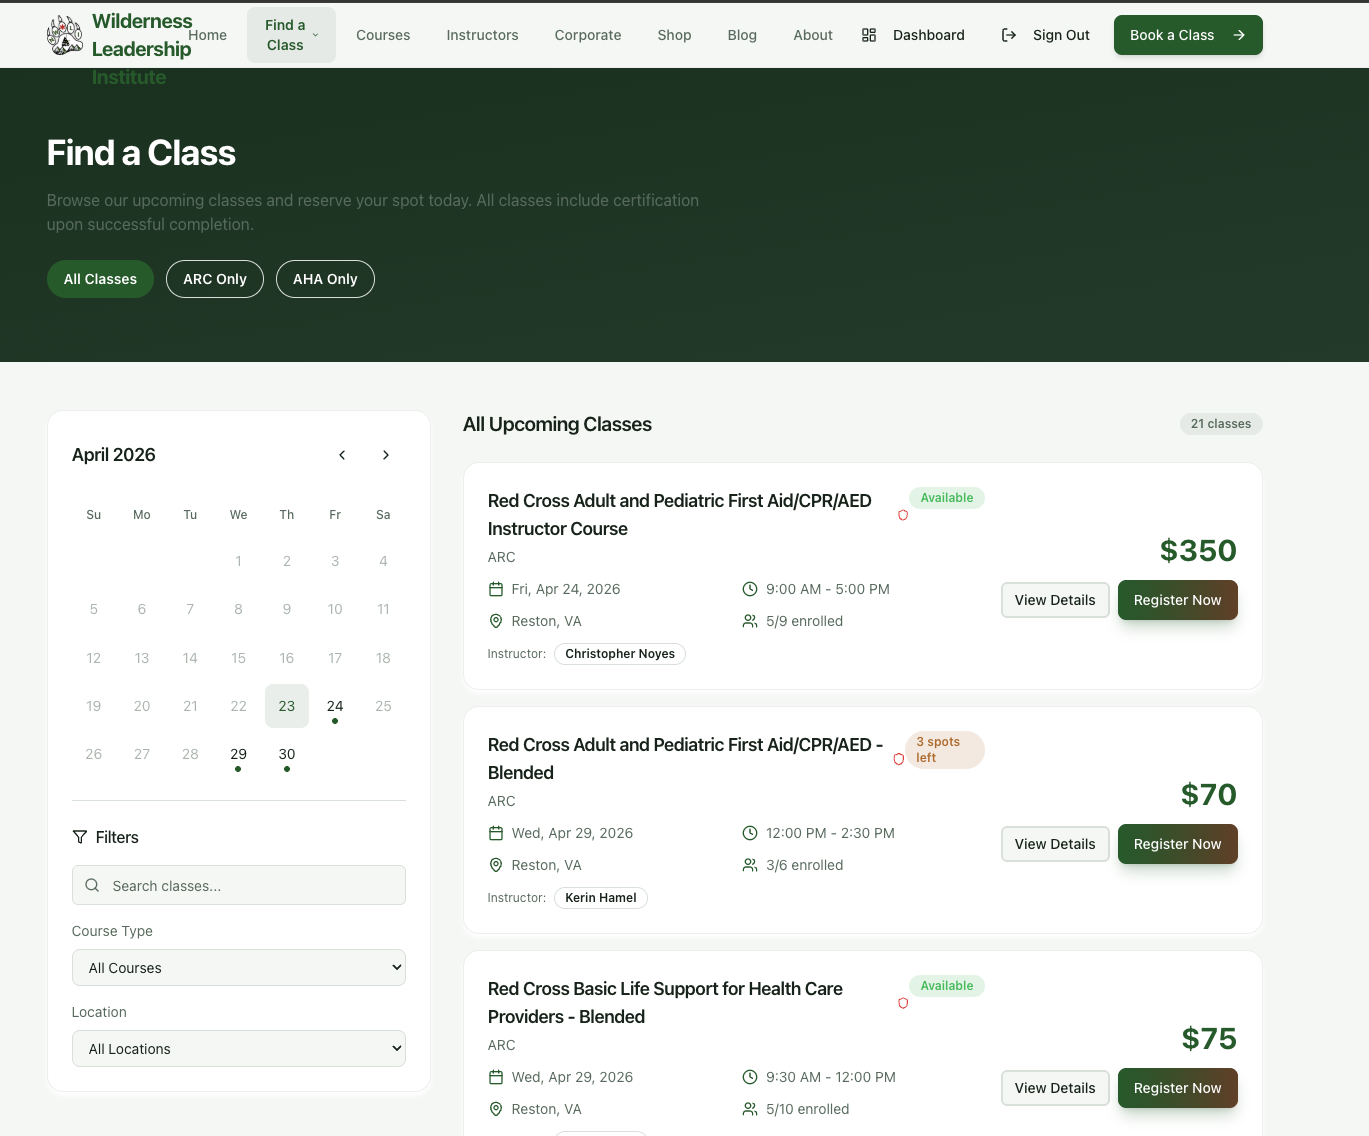This screenshot has width=1369, height=1136.
Task: Click the magnifier icon in search box
Action: pyautogui.click(x=92, y=885)
